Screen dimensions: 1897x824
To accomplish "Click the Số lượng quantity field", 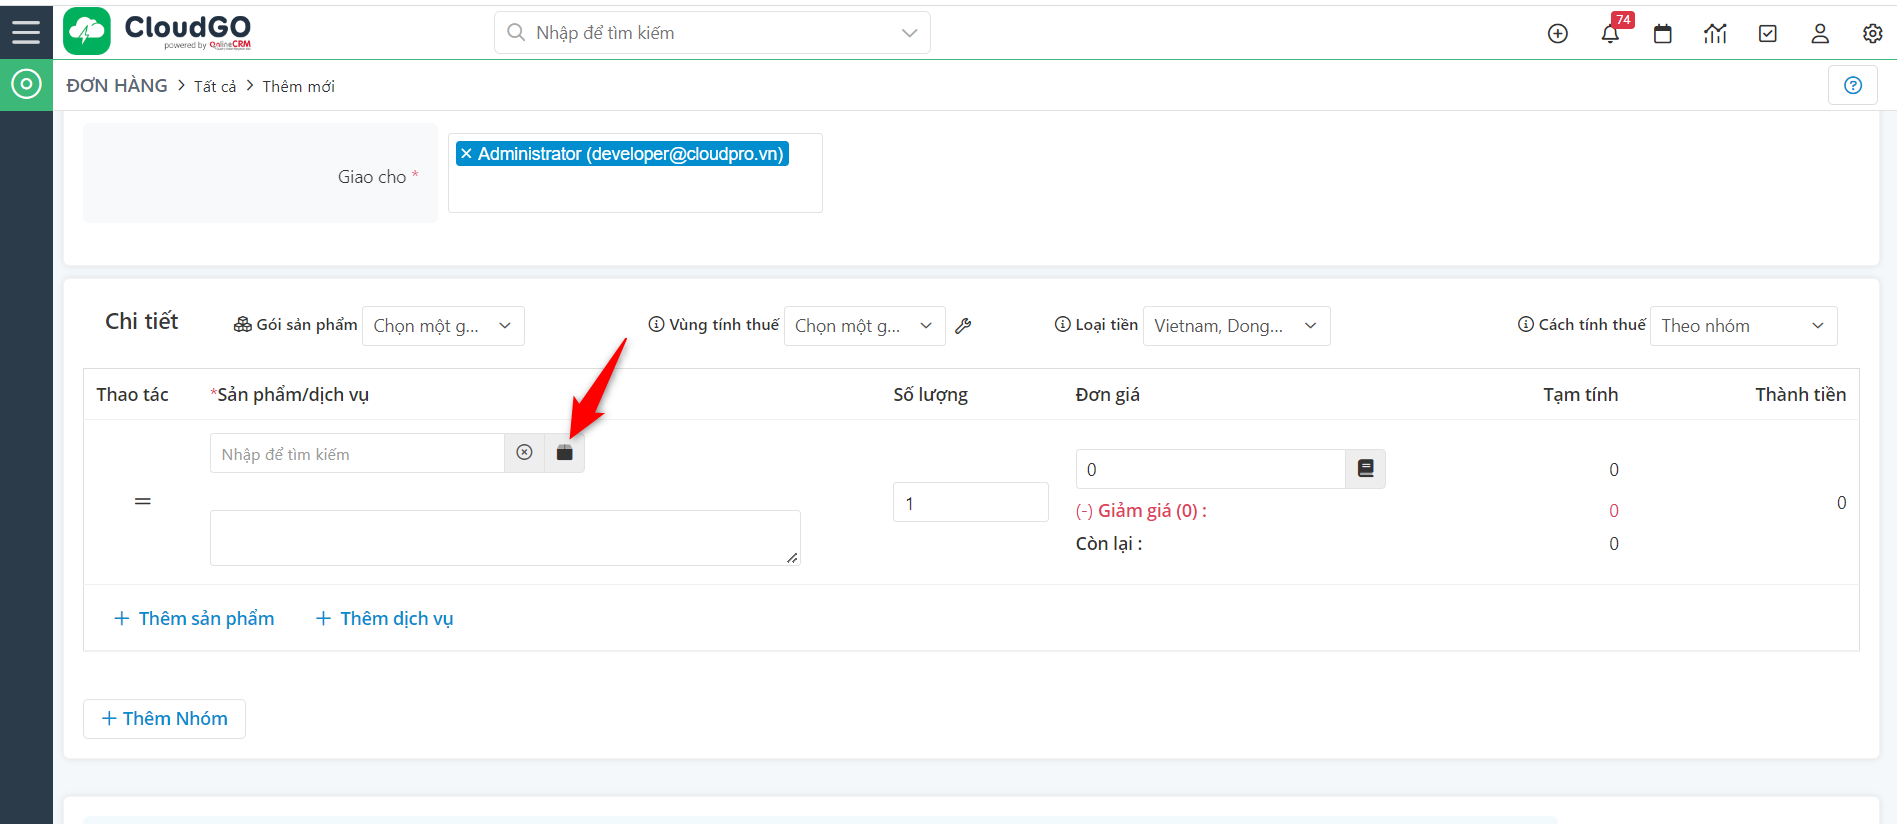I will 970,503.
